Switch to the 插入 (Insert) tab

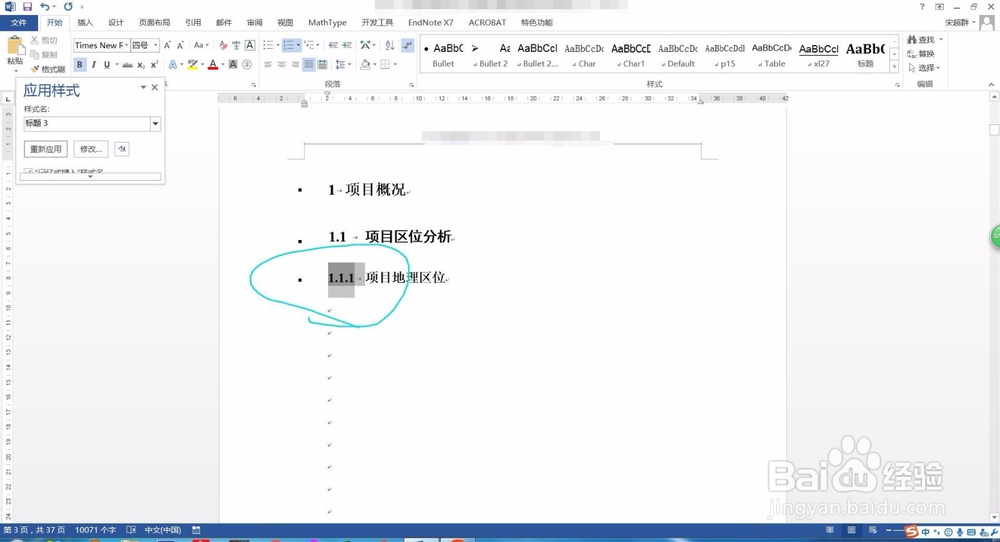[x=85, y=23]
